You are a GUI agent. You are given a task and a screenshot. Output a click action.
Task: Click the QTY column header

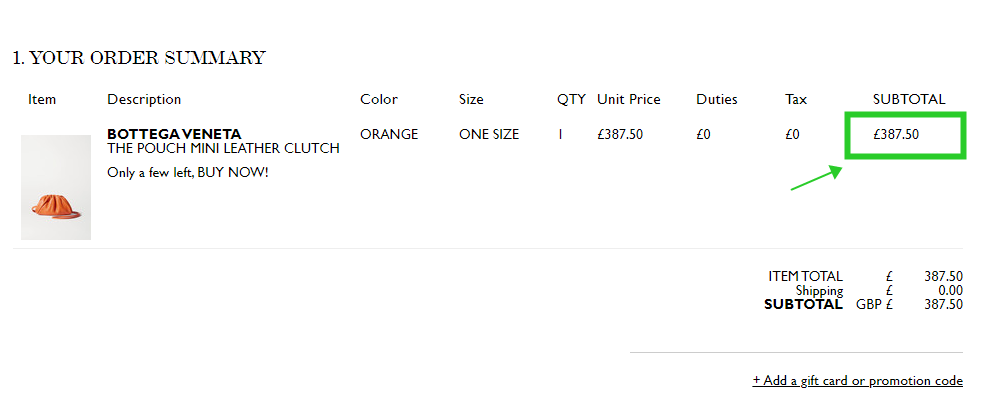point(571,99)
